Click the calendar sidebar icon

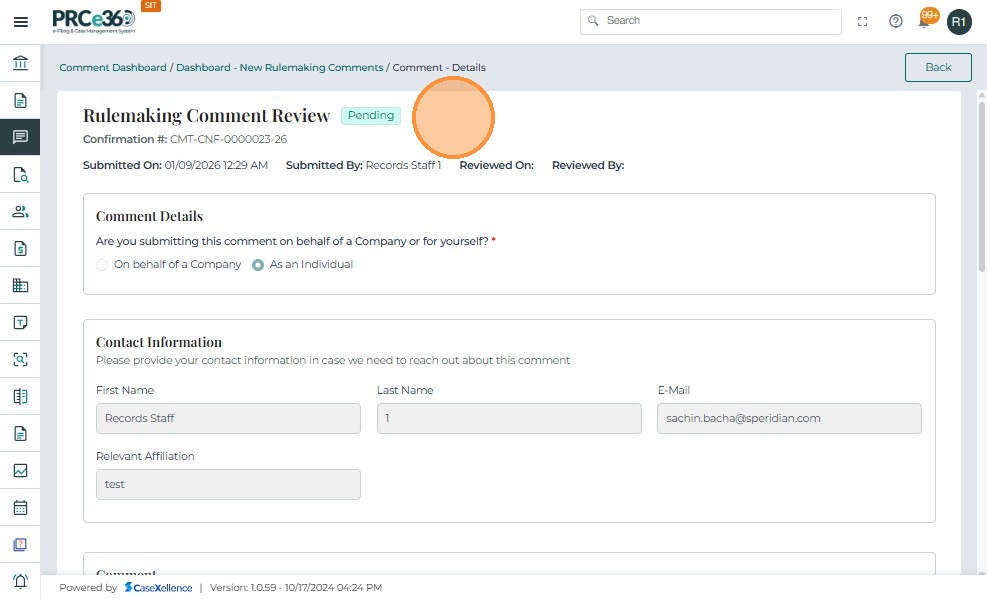[x=20, y=507]
